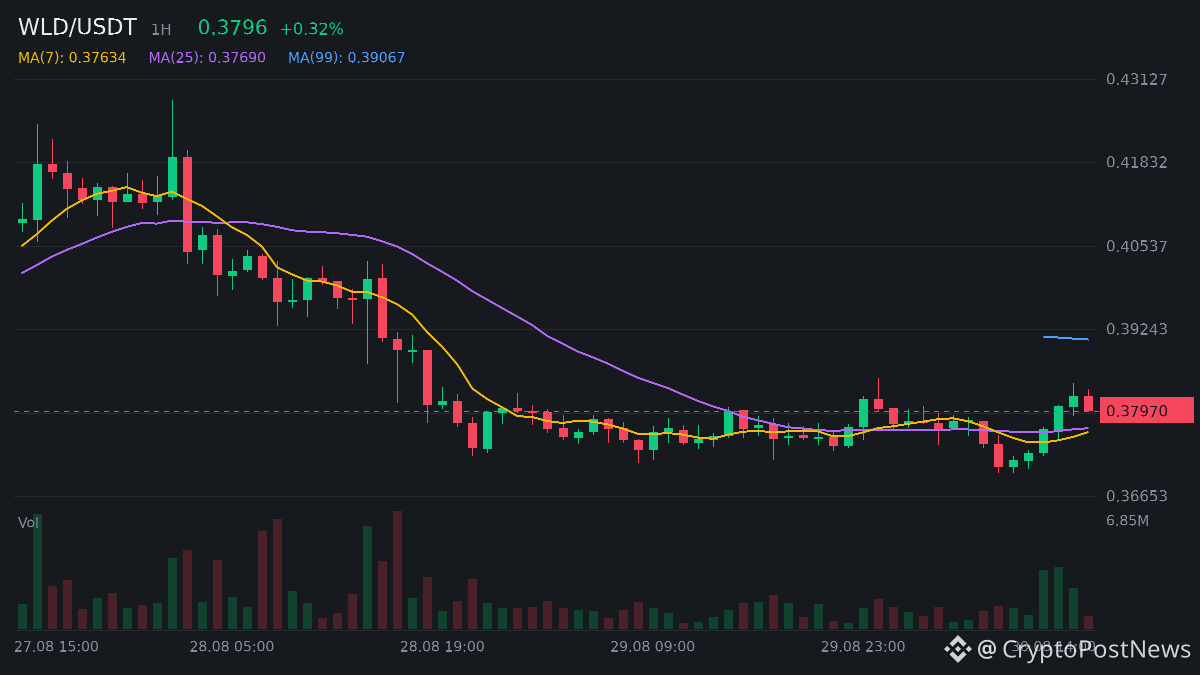Click the WLD/USDT pair title
The image size is (1200, 675).
77,28
